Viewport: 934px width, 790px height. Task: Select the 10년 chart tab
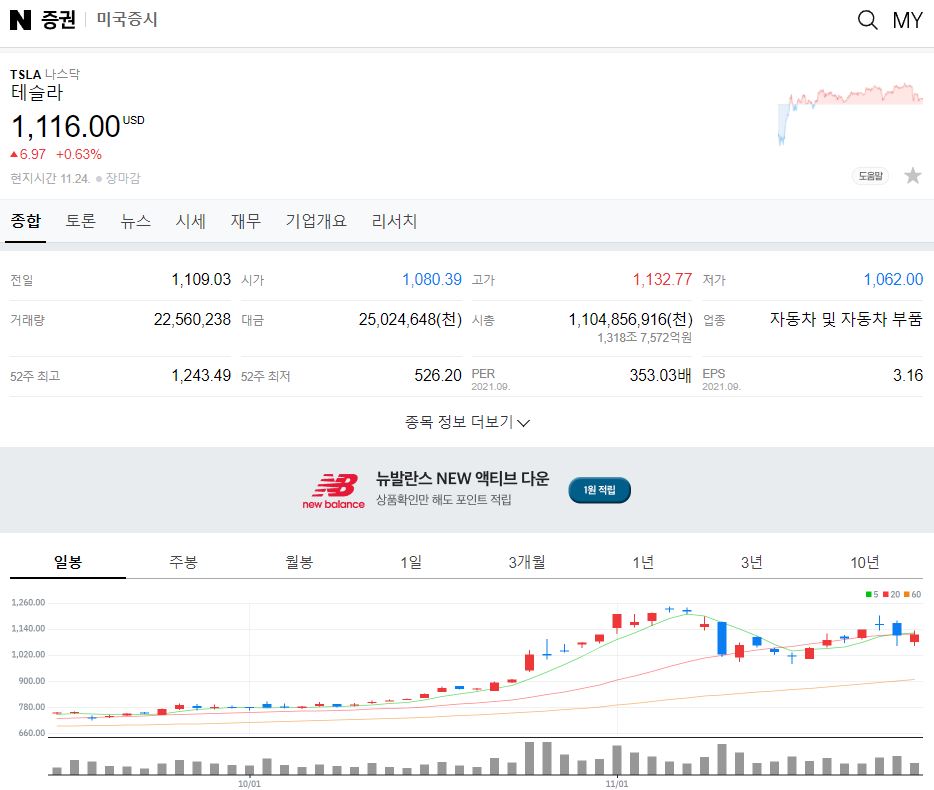coord(865,562)
